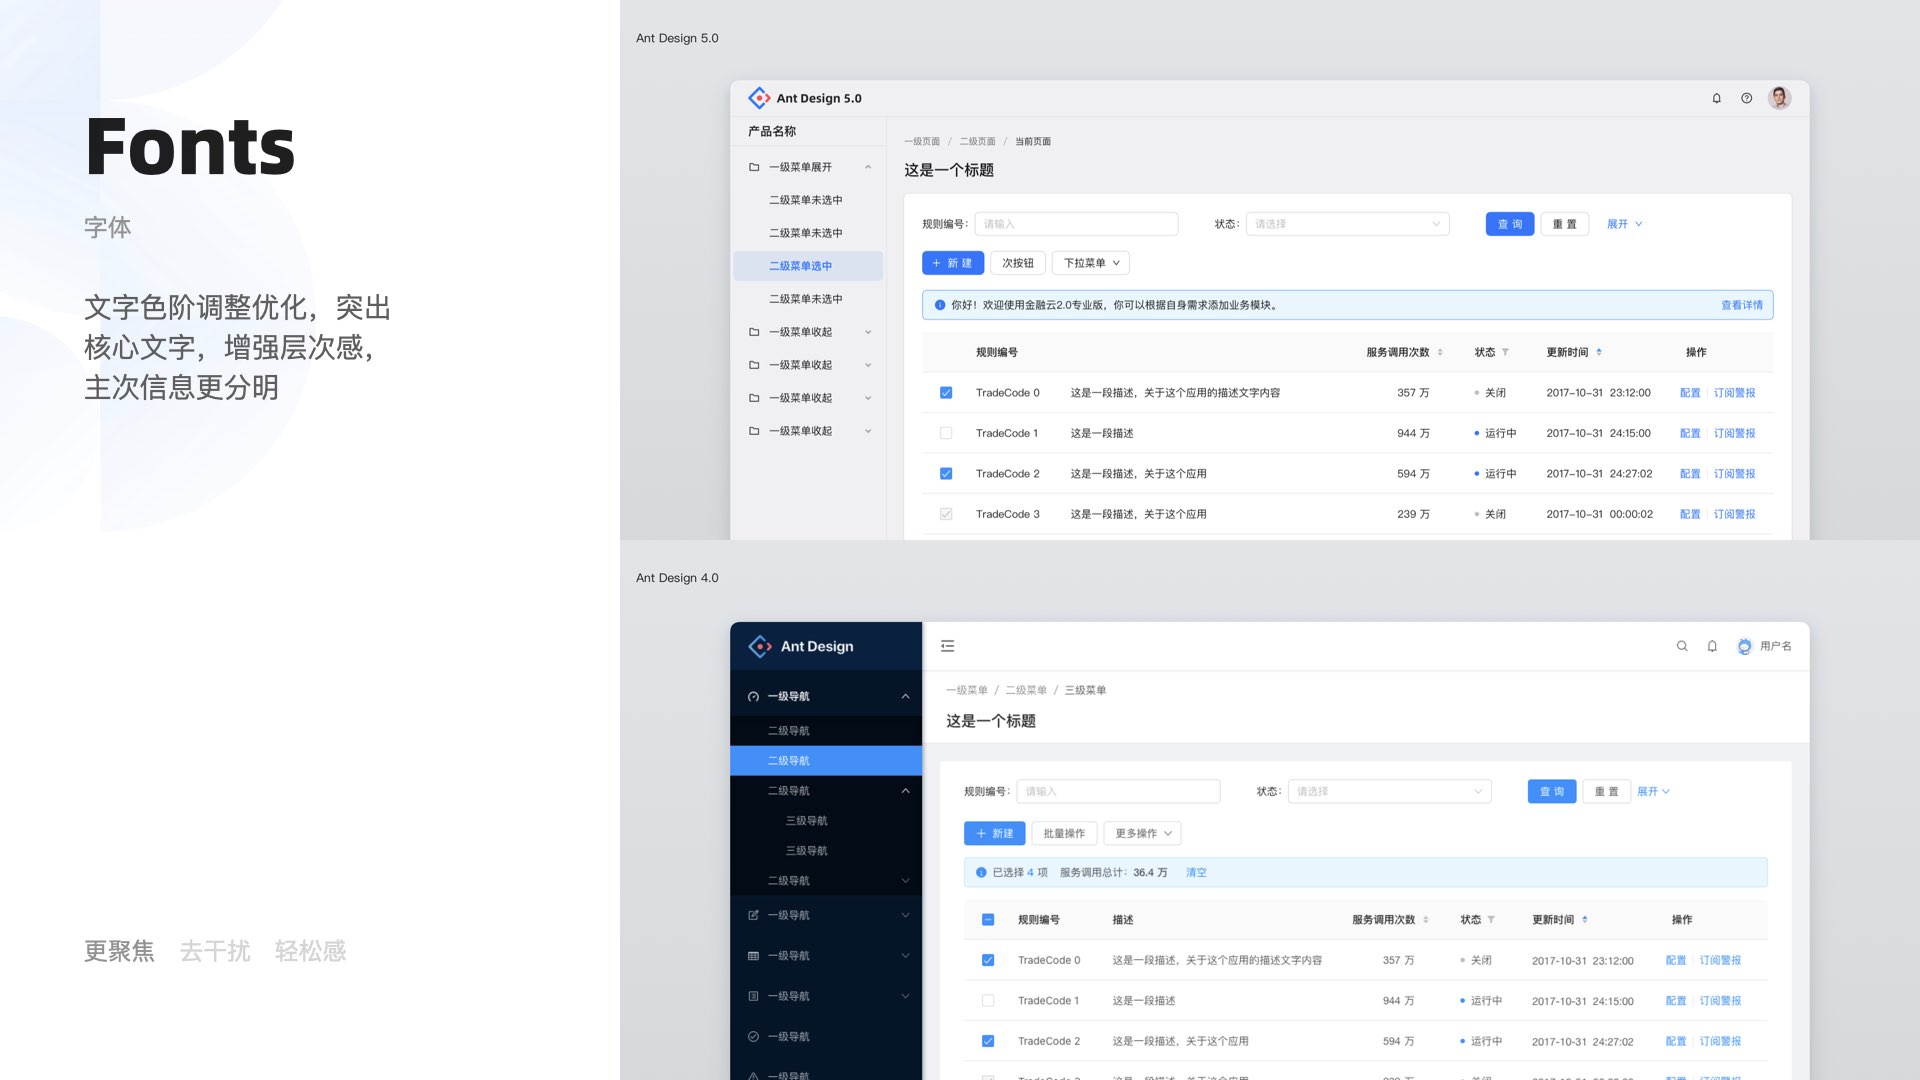This screenshot has height=1080, width=1920.
Task: Click 订阅警报 link for TradeCode 2 in 4.0
Action: 1720,1041
